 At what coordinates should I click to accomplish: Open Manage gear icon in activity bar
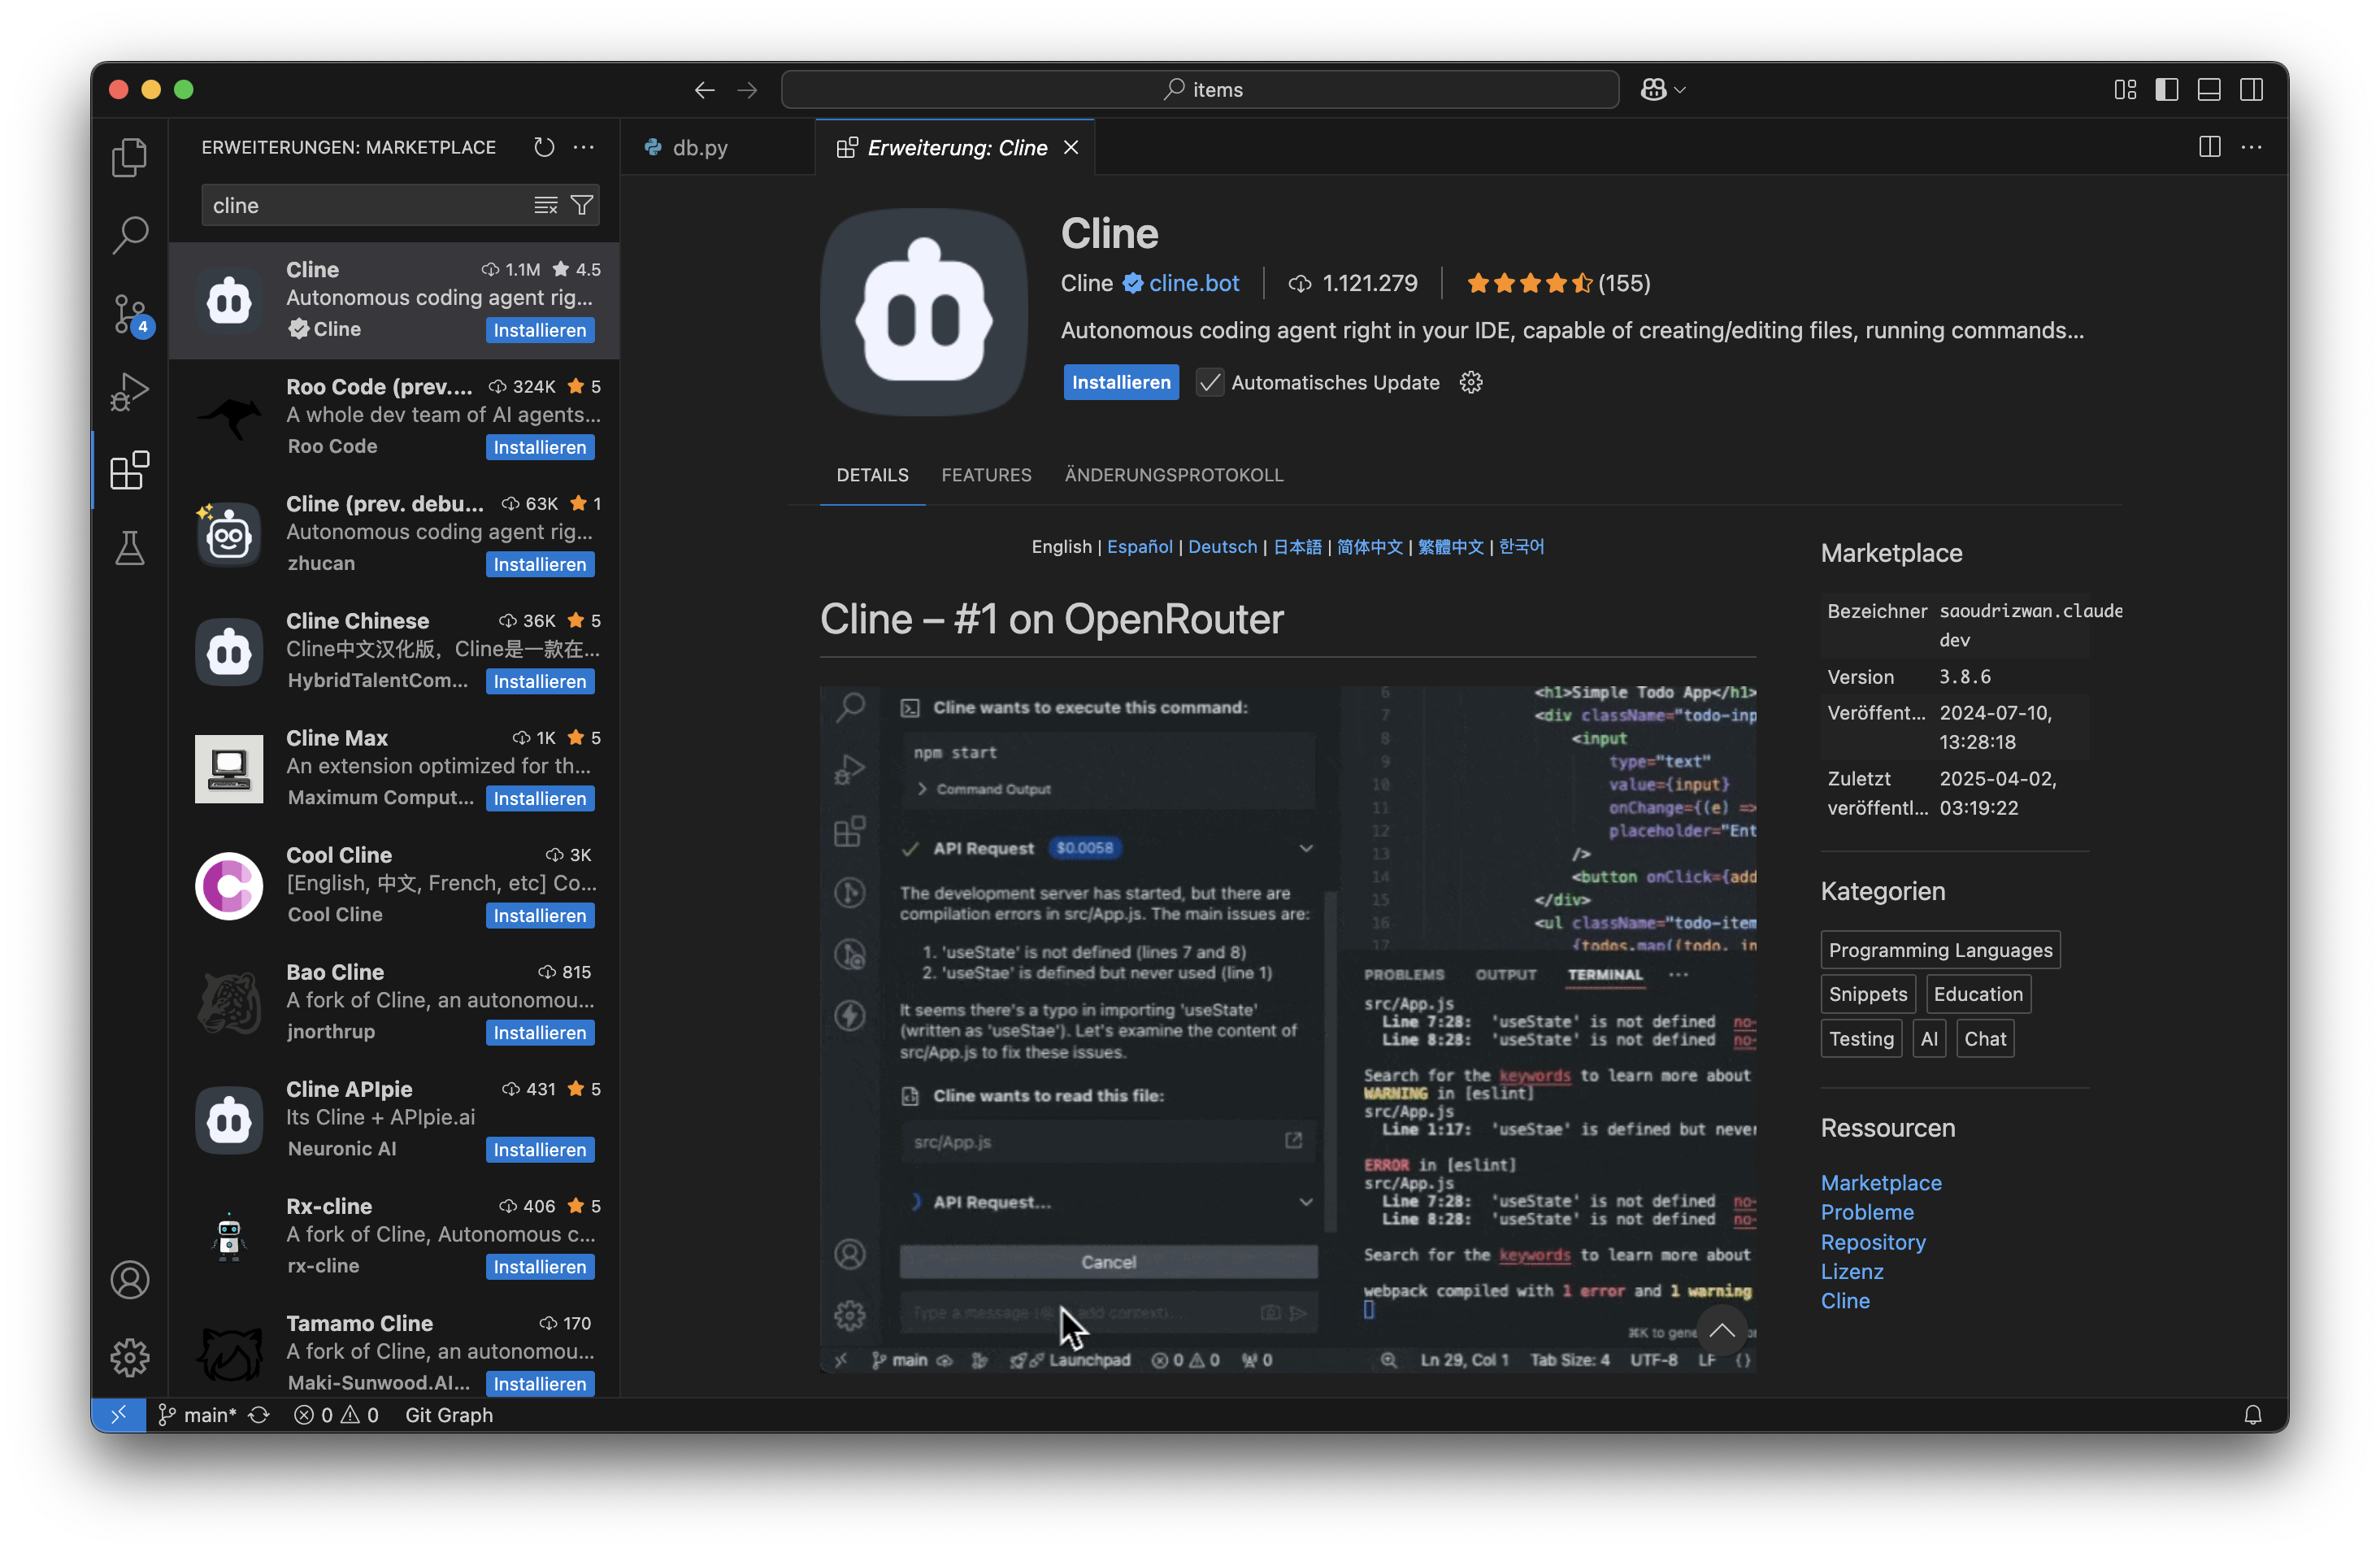click(x=129, y=1357)
